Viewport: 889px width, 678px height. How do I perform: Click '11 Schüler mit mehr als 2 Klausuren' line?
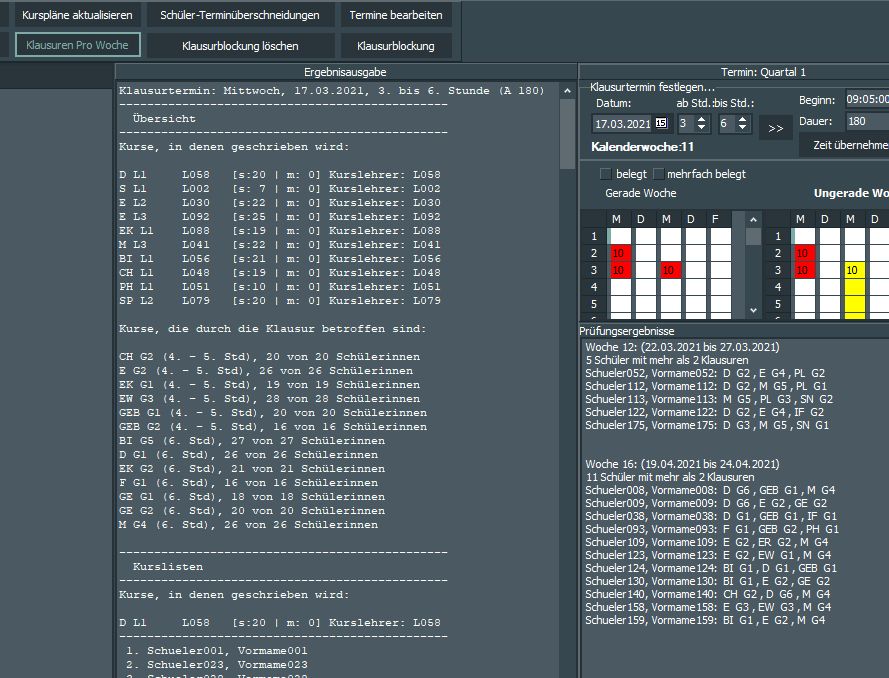(670, 477)
